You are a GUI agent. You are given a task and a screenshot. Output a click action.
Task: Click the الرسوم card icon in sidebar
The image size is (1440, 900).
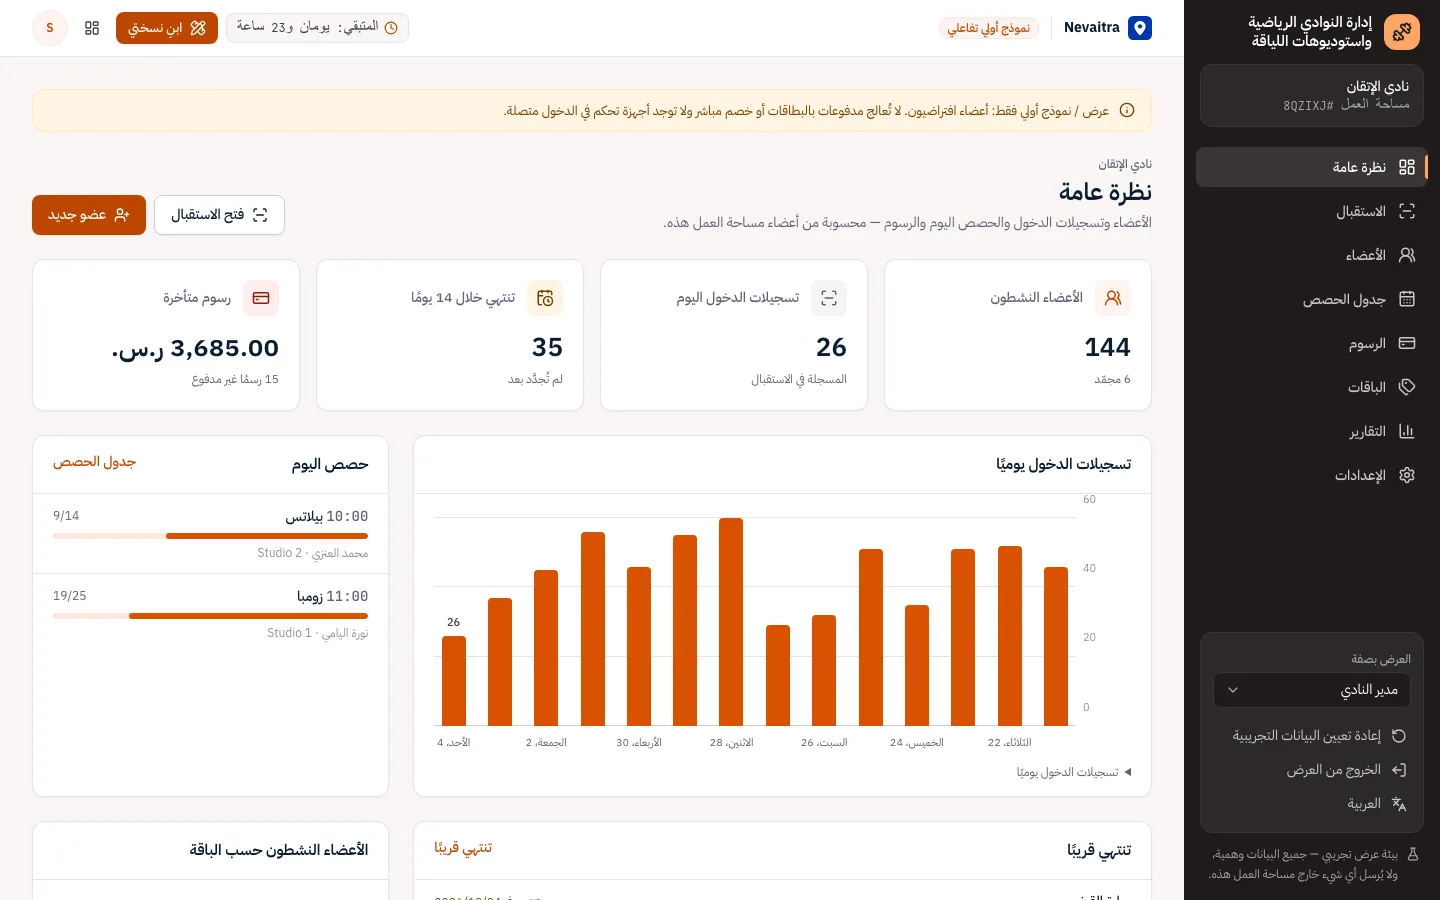coord(1407,343)
